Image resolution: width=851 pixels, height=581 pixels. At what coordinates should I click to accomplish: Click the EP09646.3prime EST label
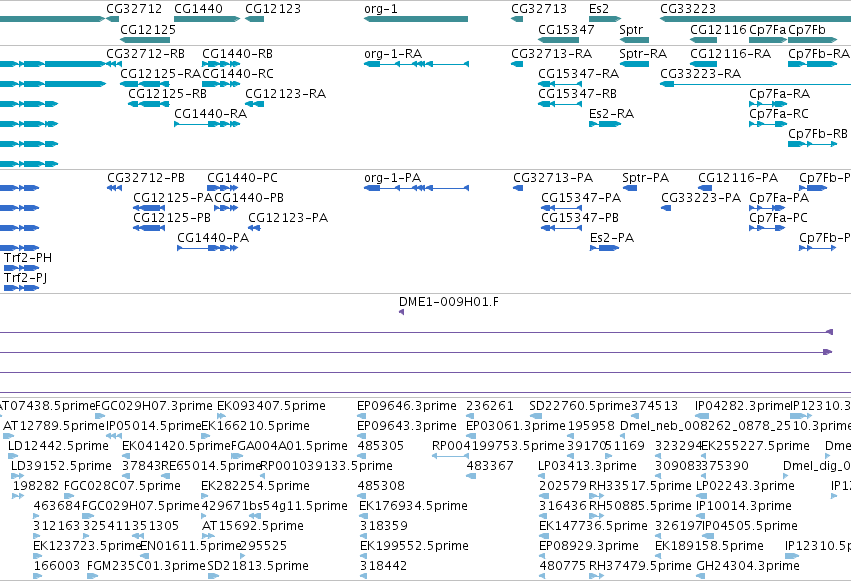(x=407, y=406)
